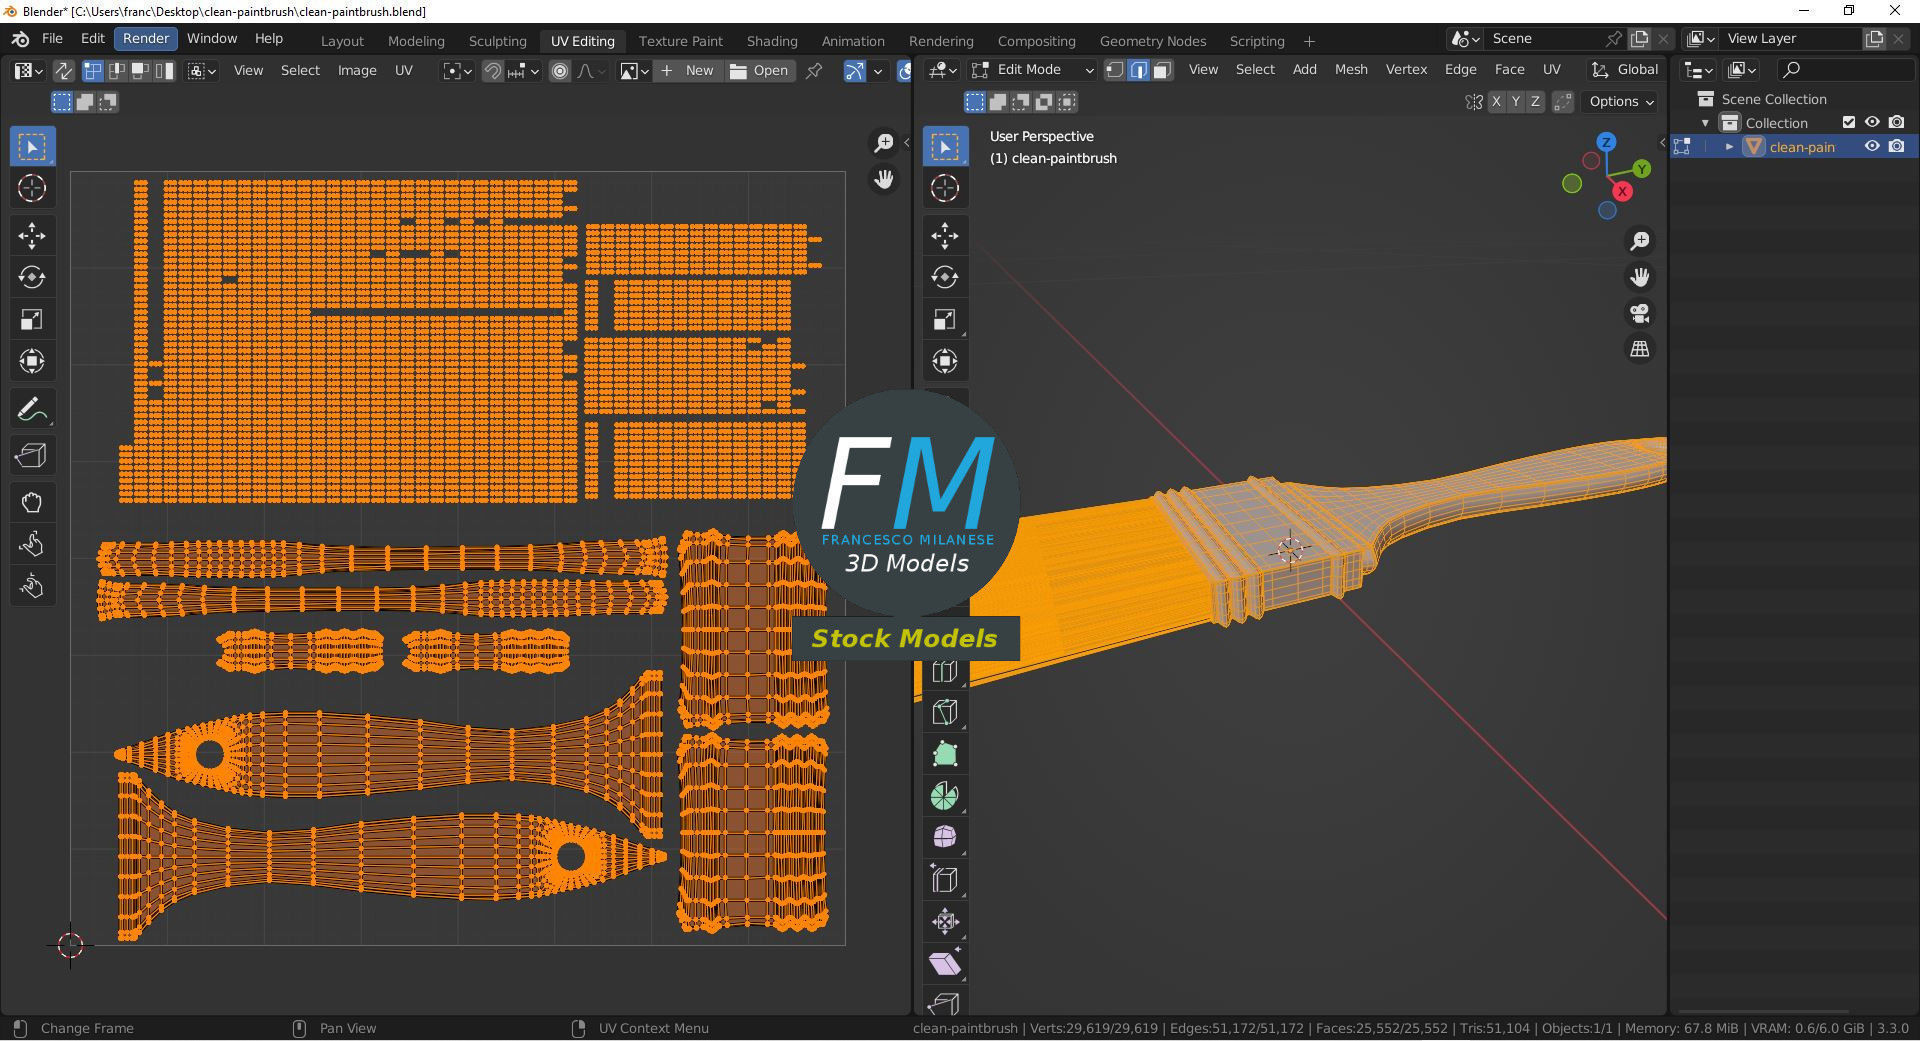Screen dimensions: 1920x1041
Task: Toggle X axis mirror button
Action: (1496, 101)
